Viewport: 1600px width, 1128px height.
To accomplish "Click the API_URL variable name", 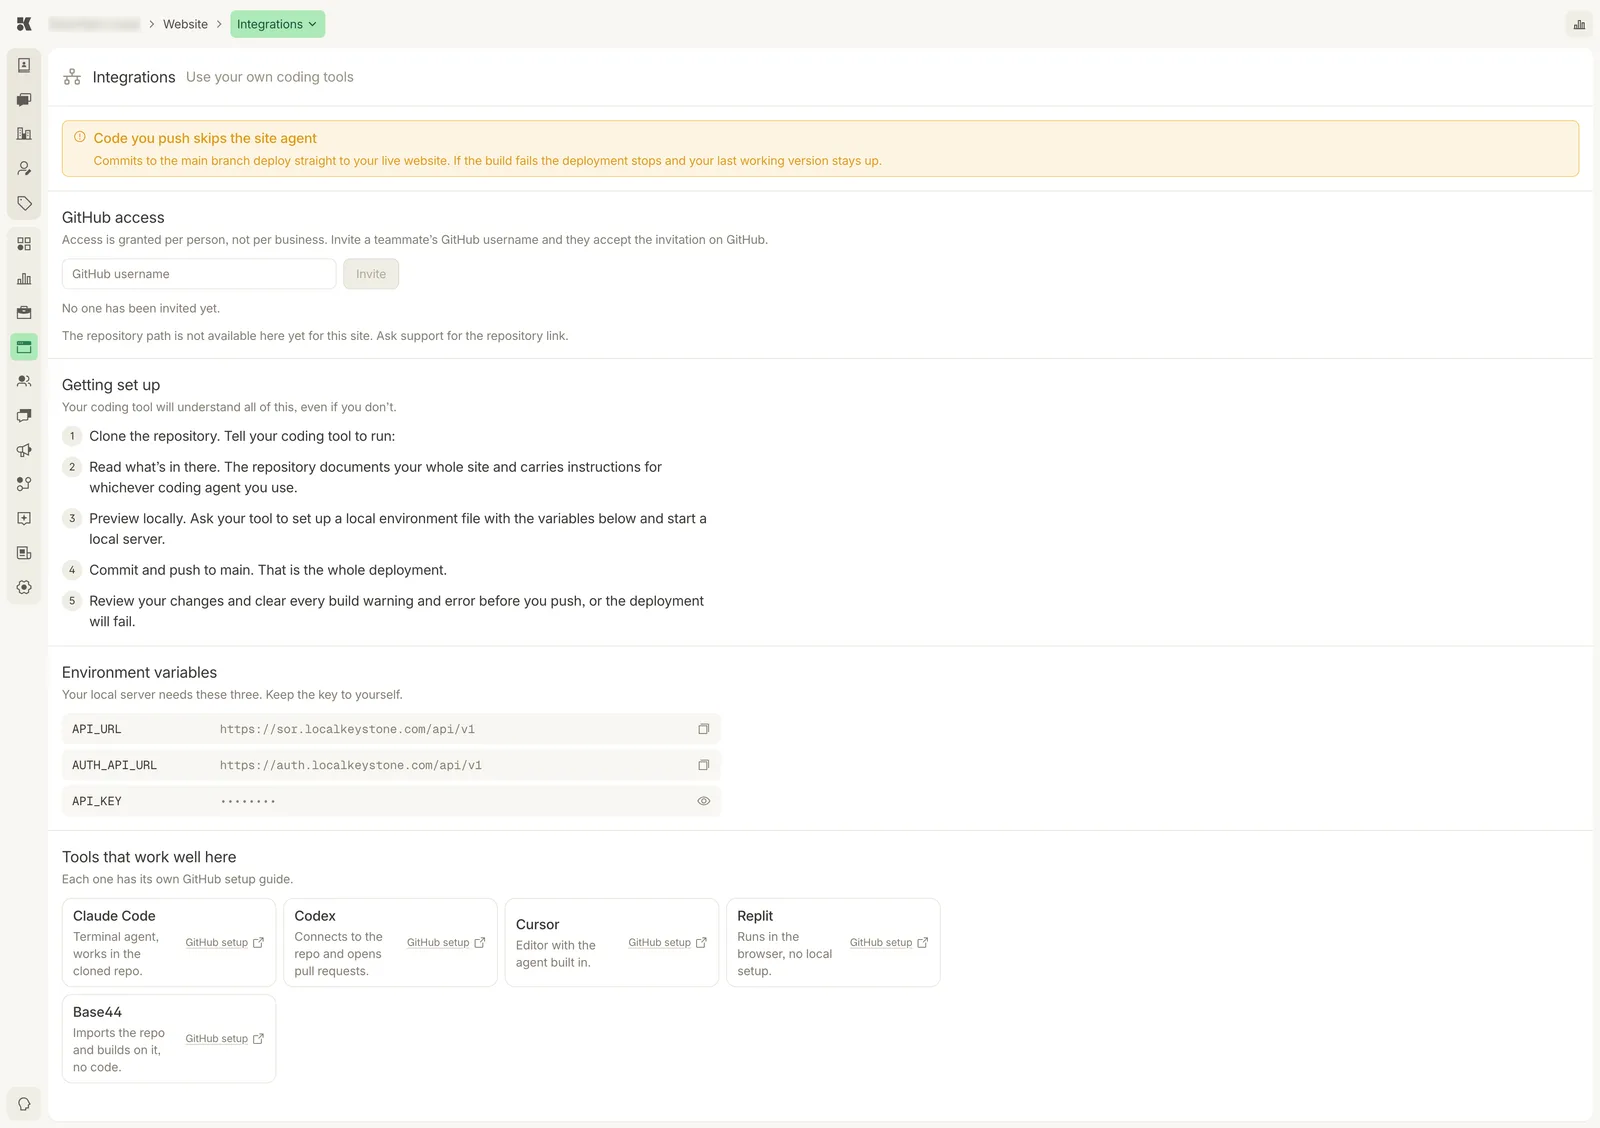I will tap(96, 729).
